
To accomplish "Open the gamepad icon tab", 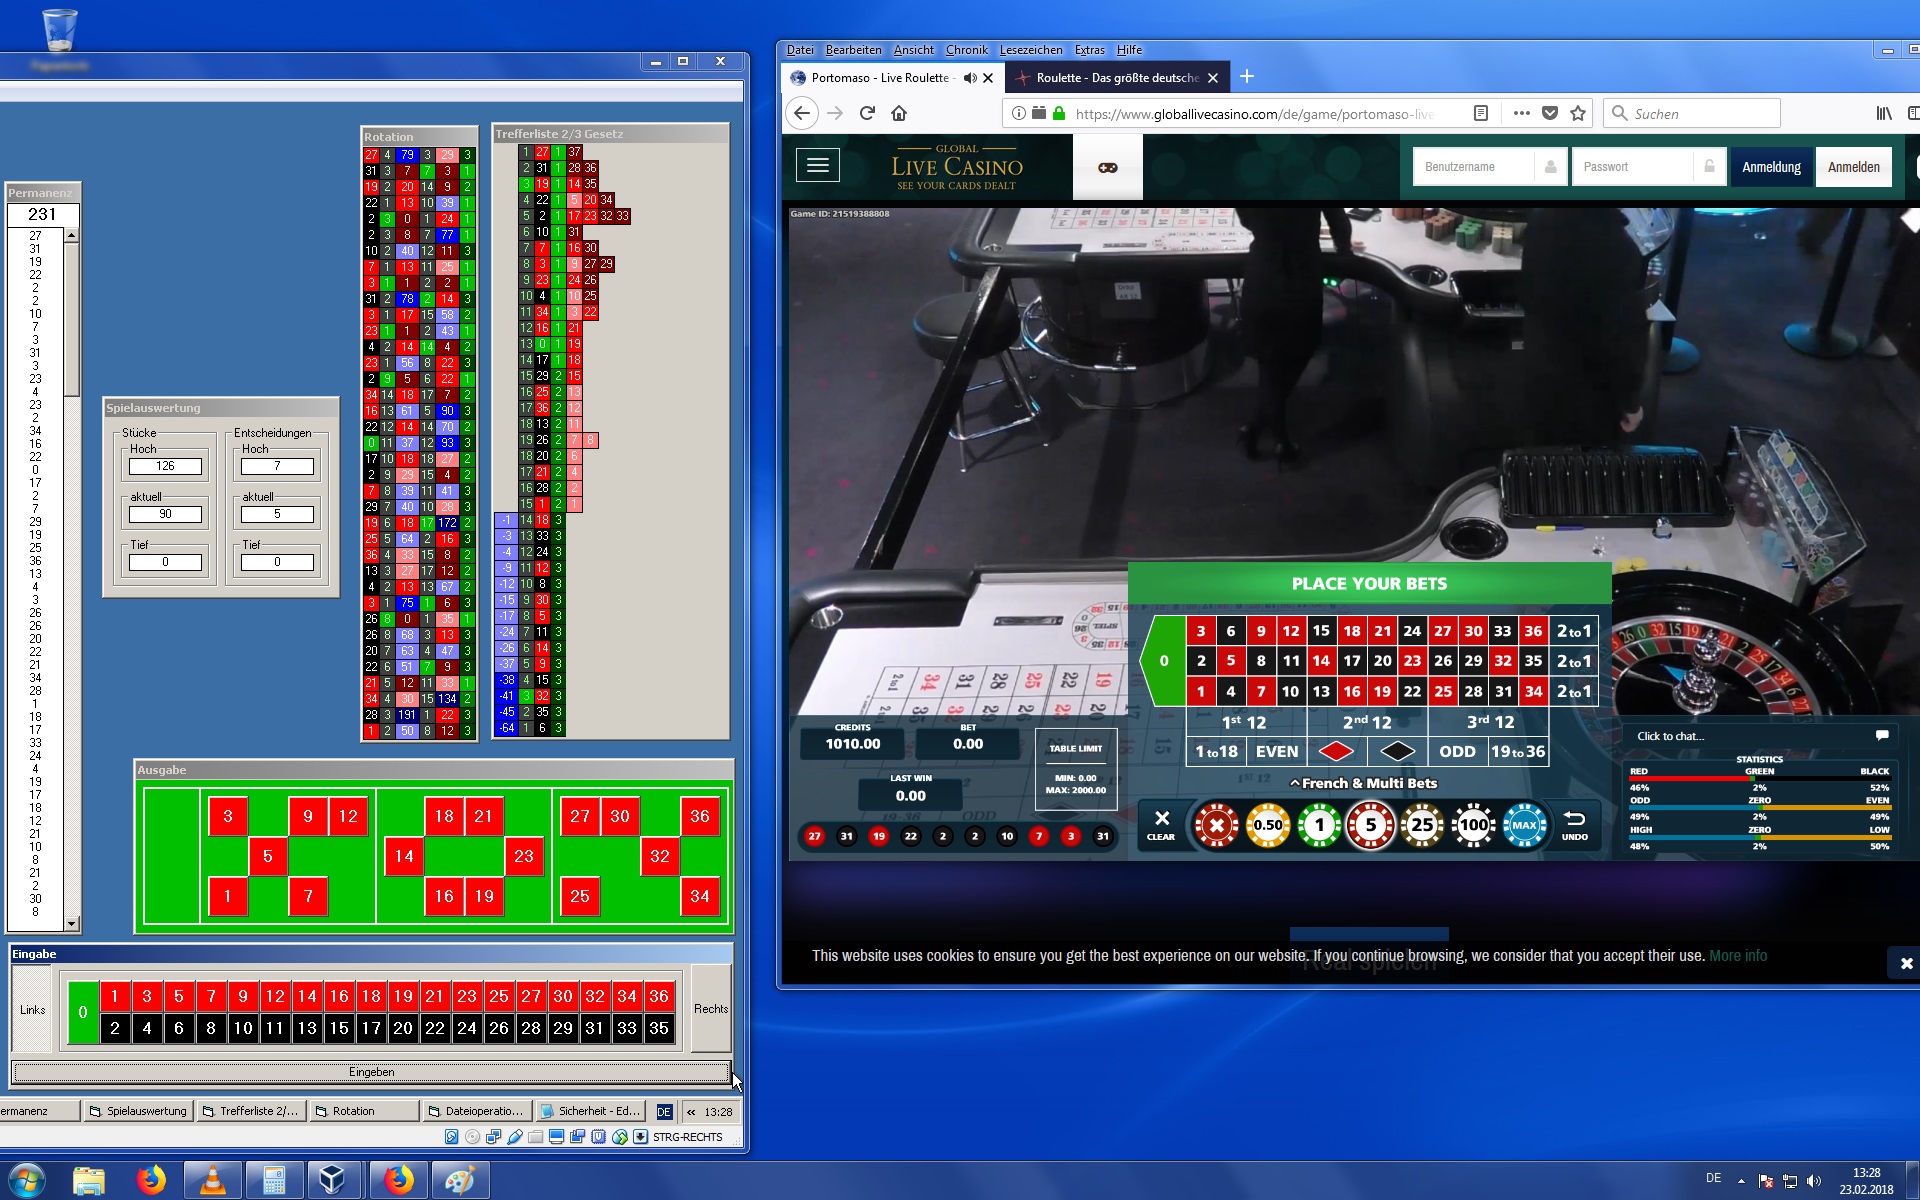I will (x=1107, y=167).
